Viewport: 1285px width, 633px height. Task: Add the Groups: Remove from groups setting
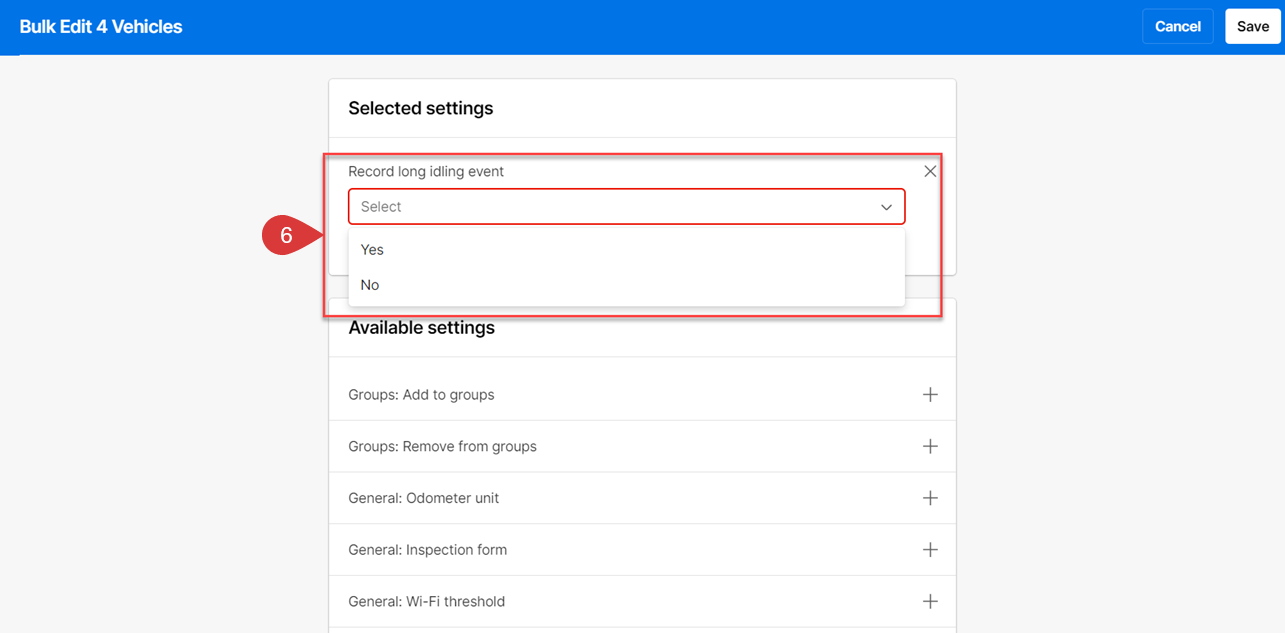point(930,446)
